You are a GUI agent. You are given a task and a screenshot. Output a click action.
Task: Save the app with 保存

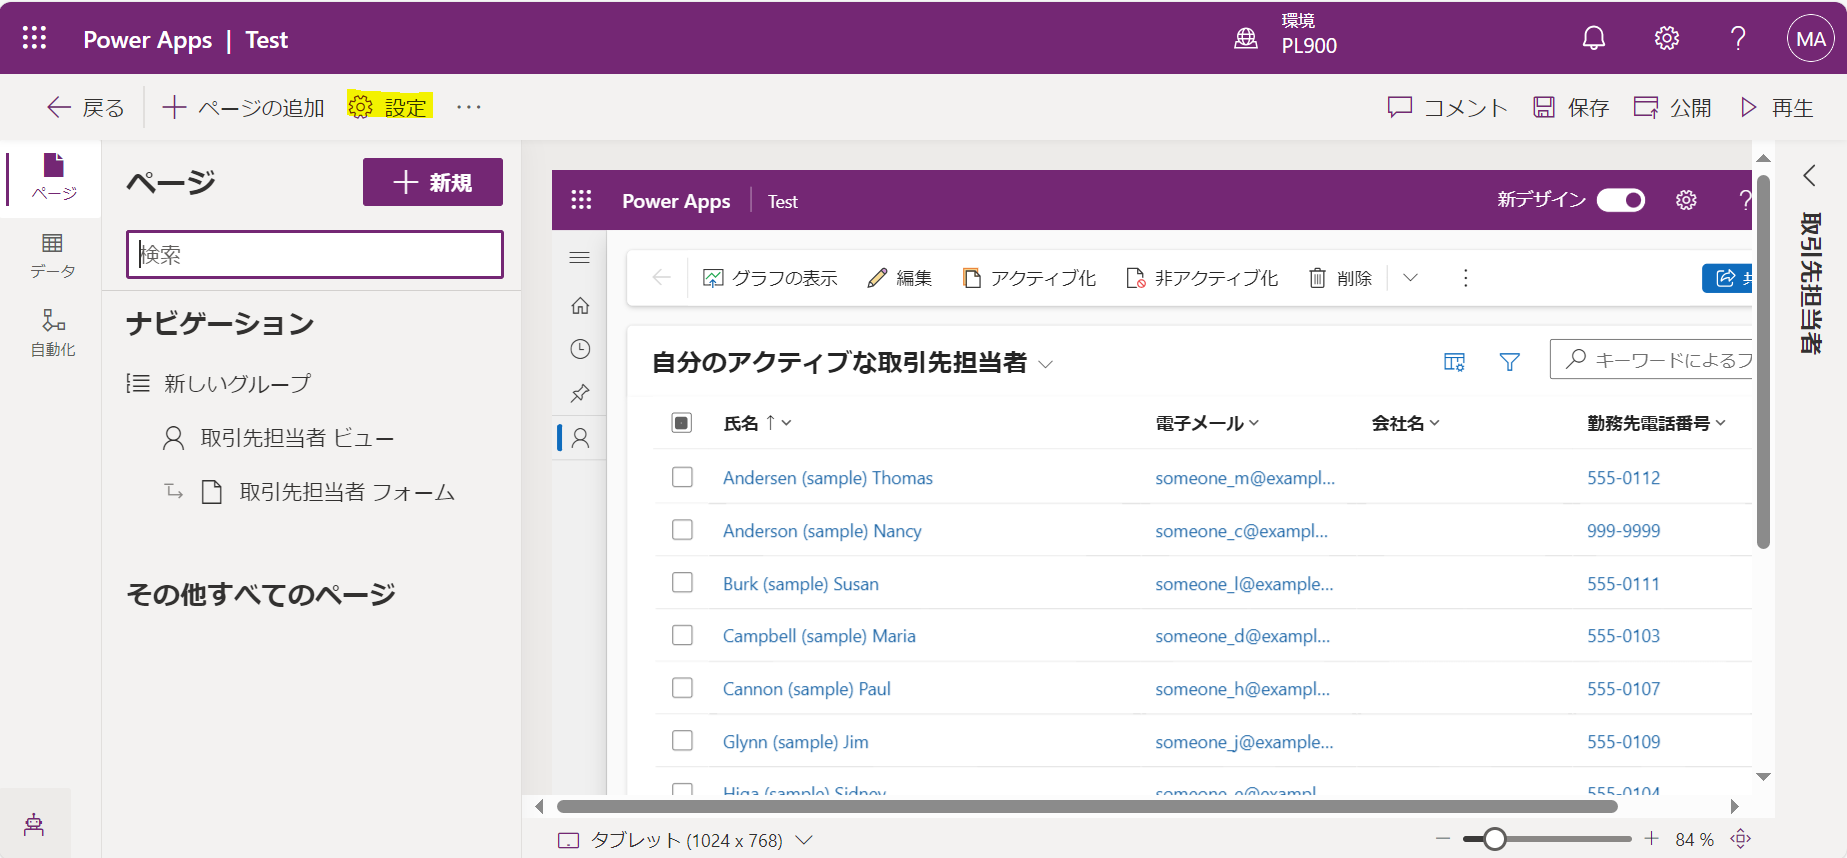[1571, 108]
